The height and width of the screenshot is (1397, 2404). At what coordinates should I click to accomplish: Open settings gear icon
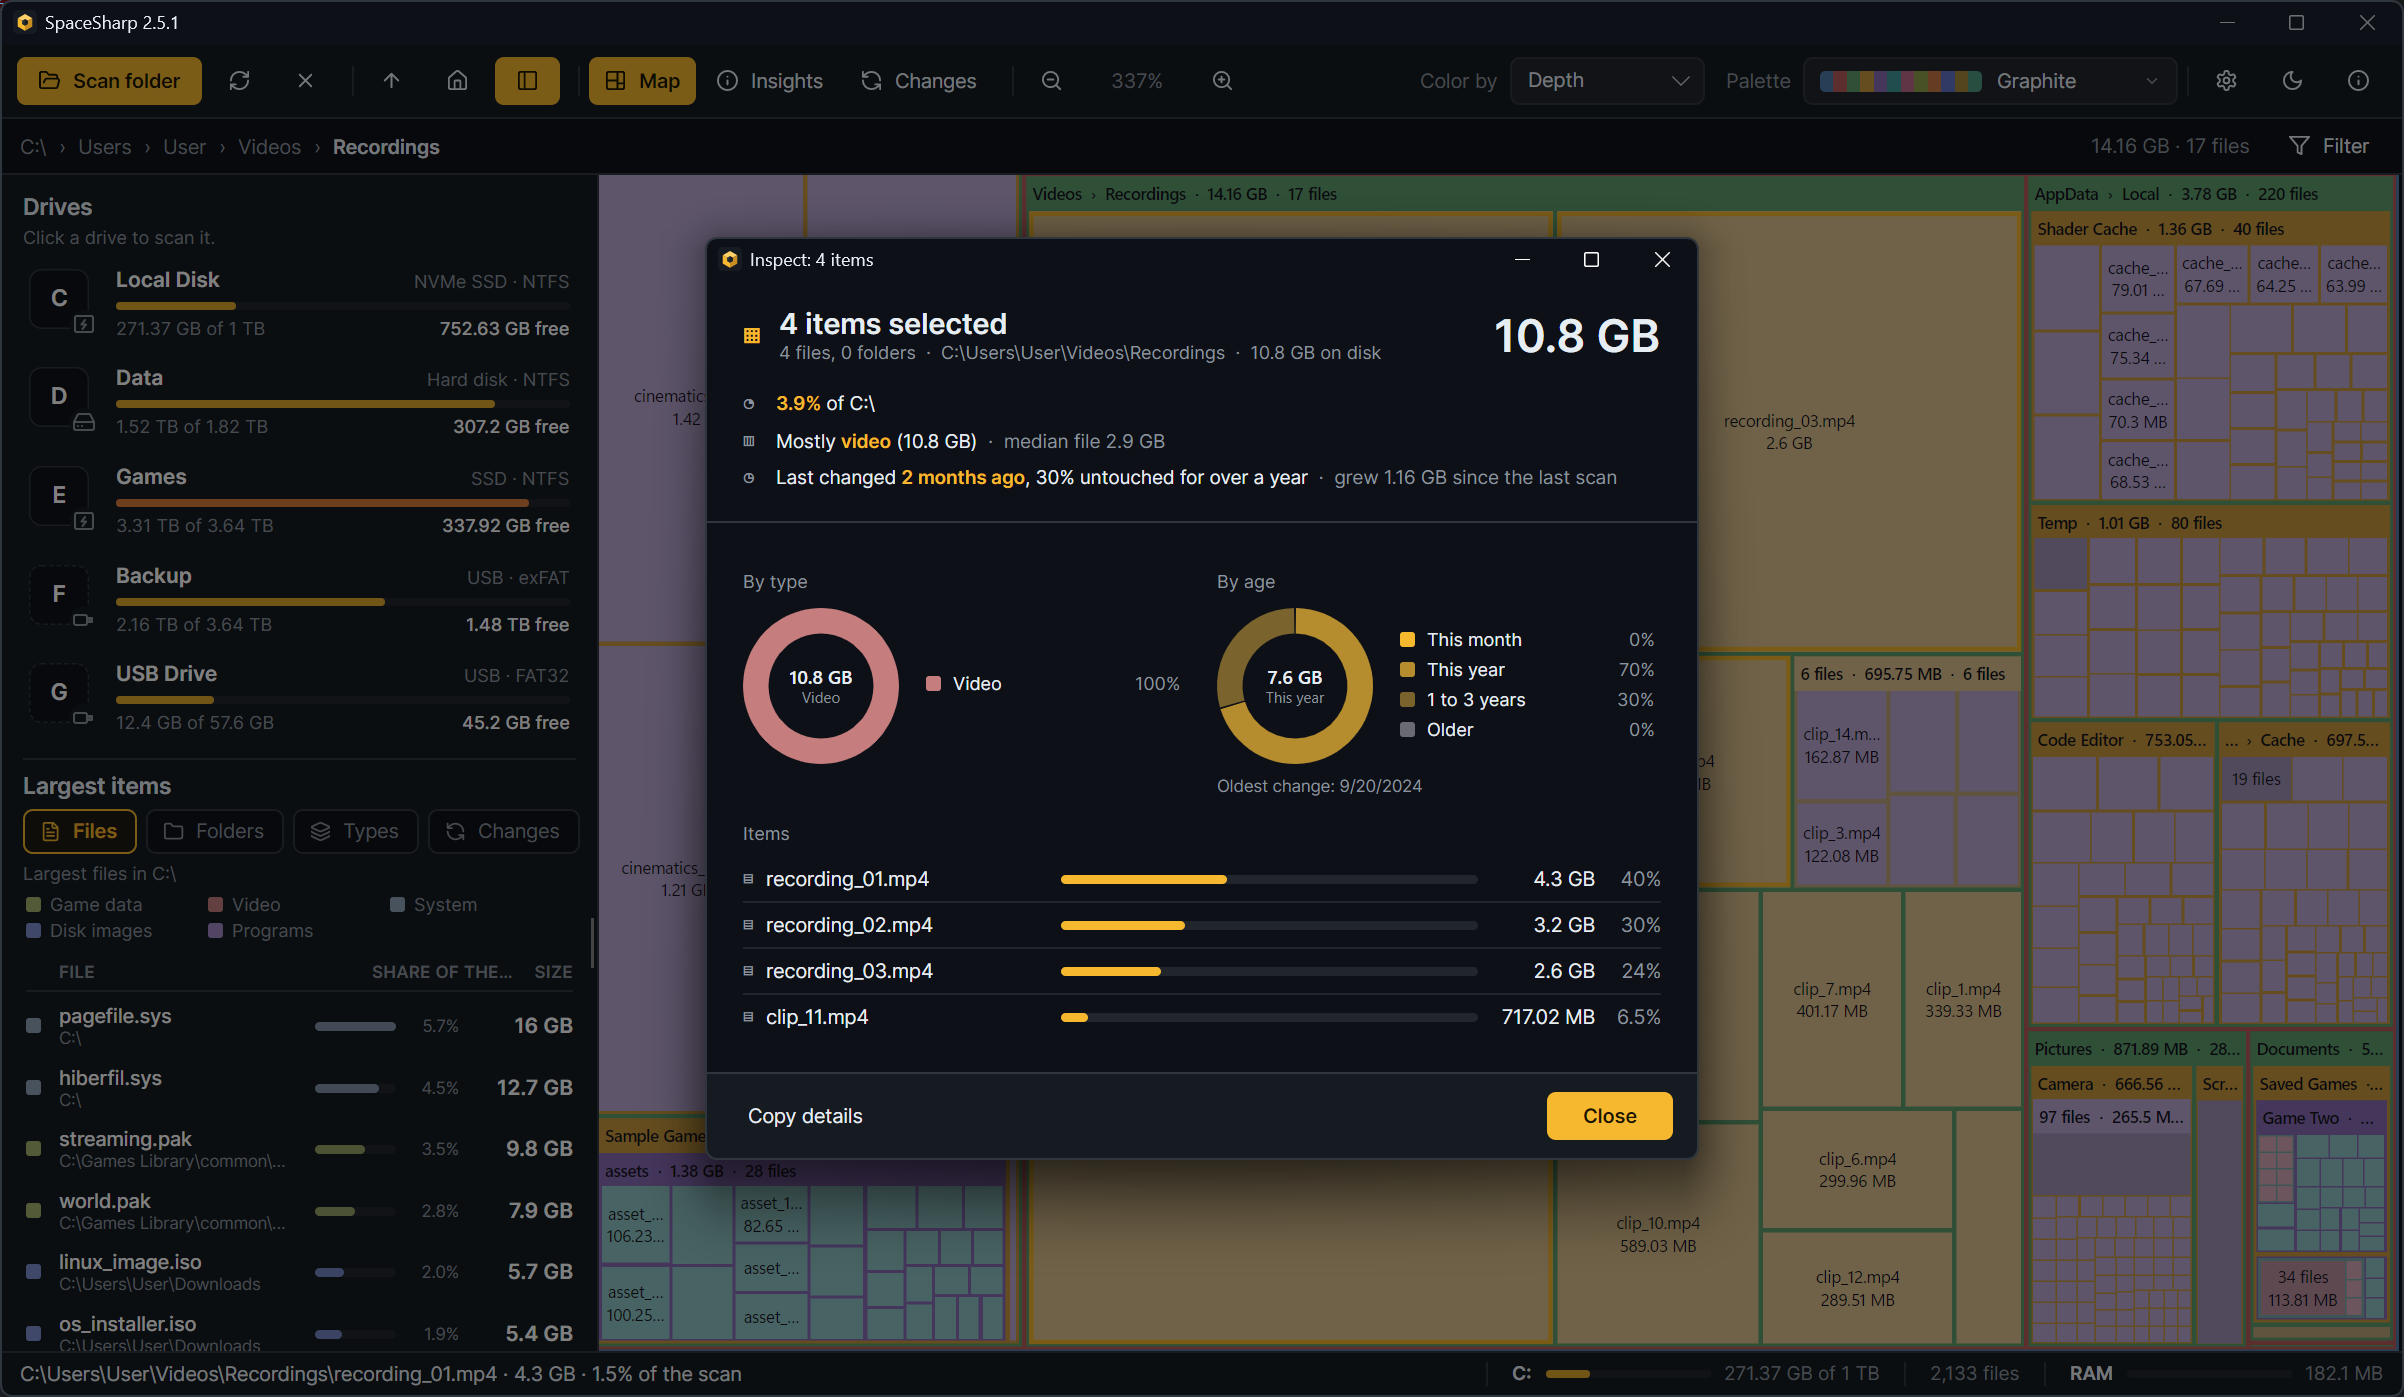coord(2226,81)
